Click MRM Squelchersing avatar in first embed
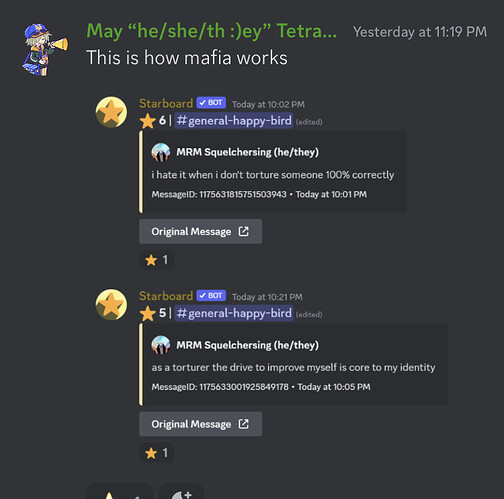Viewport: 504px width, 499px height. tap(161, 152)
